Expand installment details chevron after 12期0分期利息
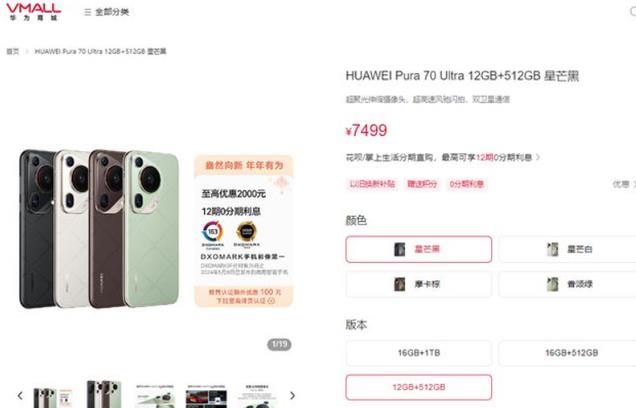 538,157
